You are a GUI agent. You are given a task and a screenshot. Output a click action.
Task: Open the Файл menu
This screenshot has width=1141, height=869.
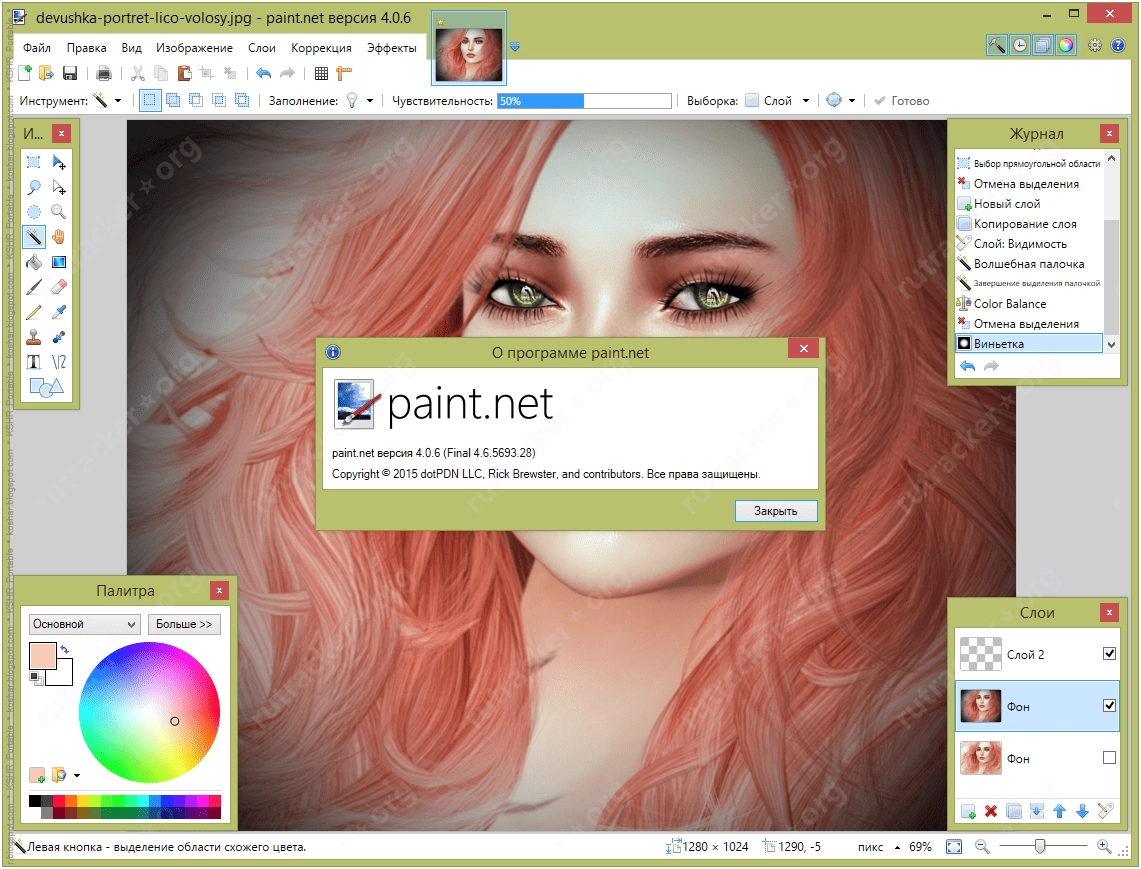tap(36, 47)
